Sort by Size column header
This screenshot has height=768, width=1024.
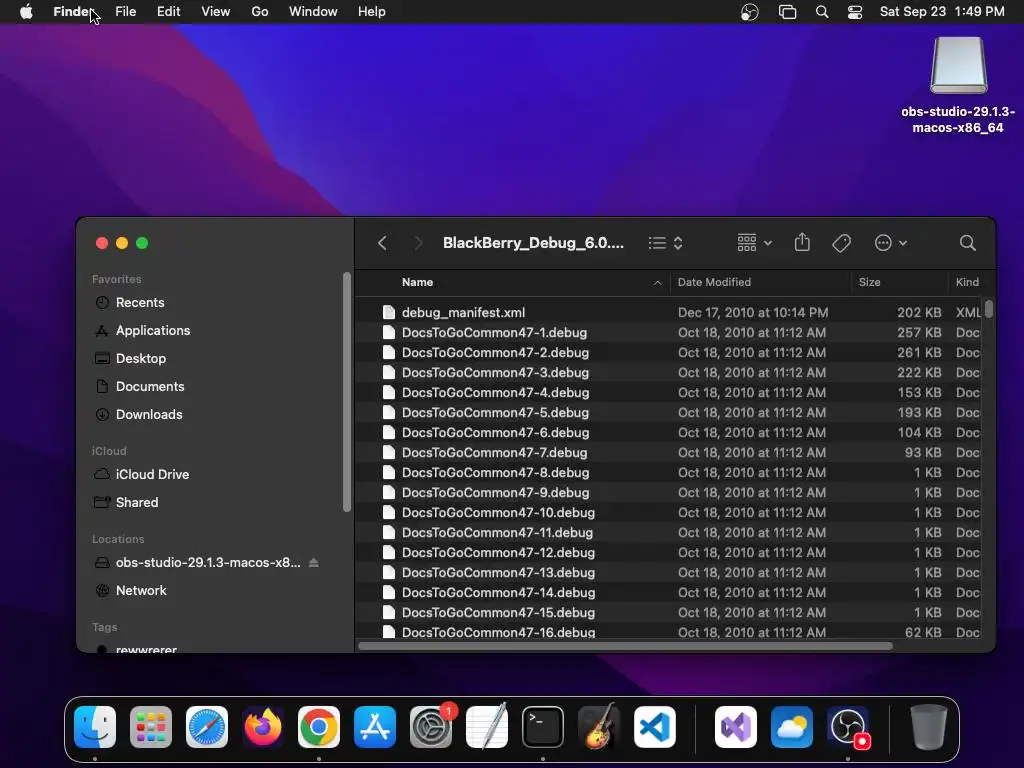coord(869,282)
